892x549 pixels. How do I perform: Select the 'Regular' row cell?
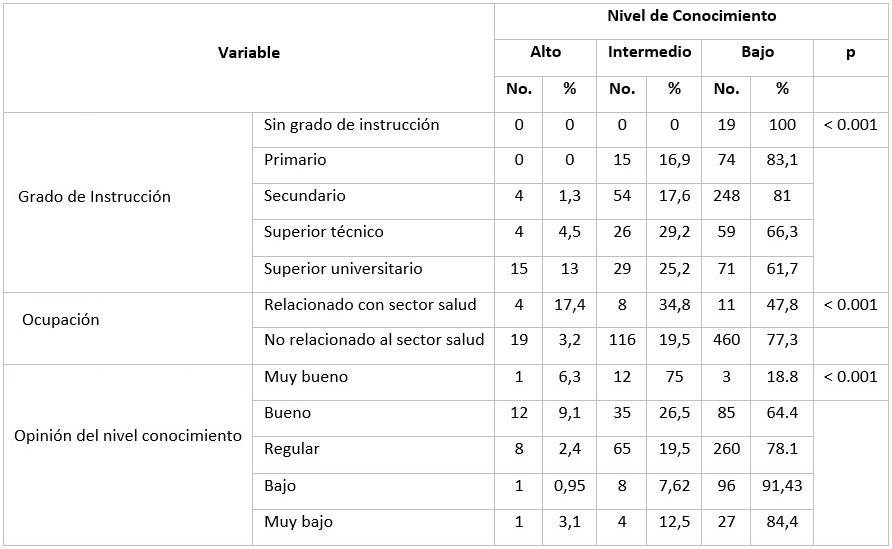click(292, 449)
